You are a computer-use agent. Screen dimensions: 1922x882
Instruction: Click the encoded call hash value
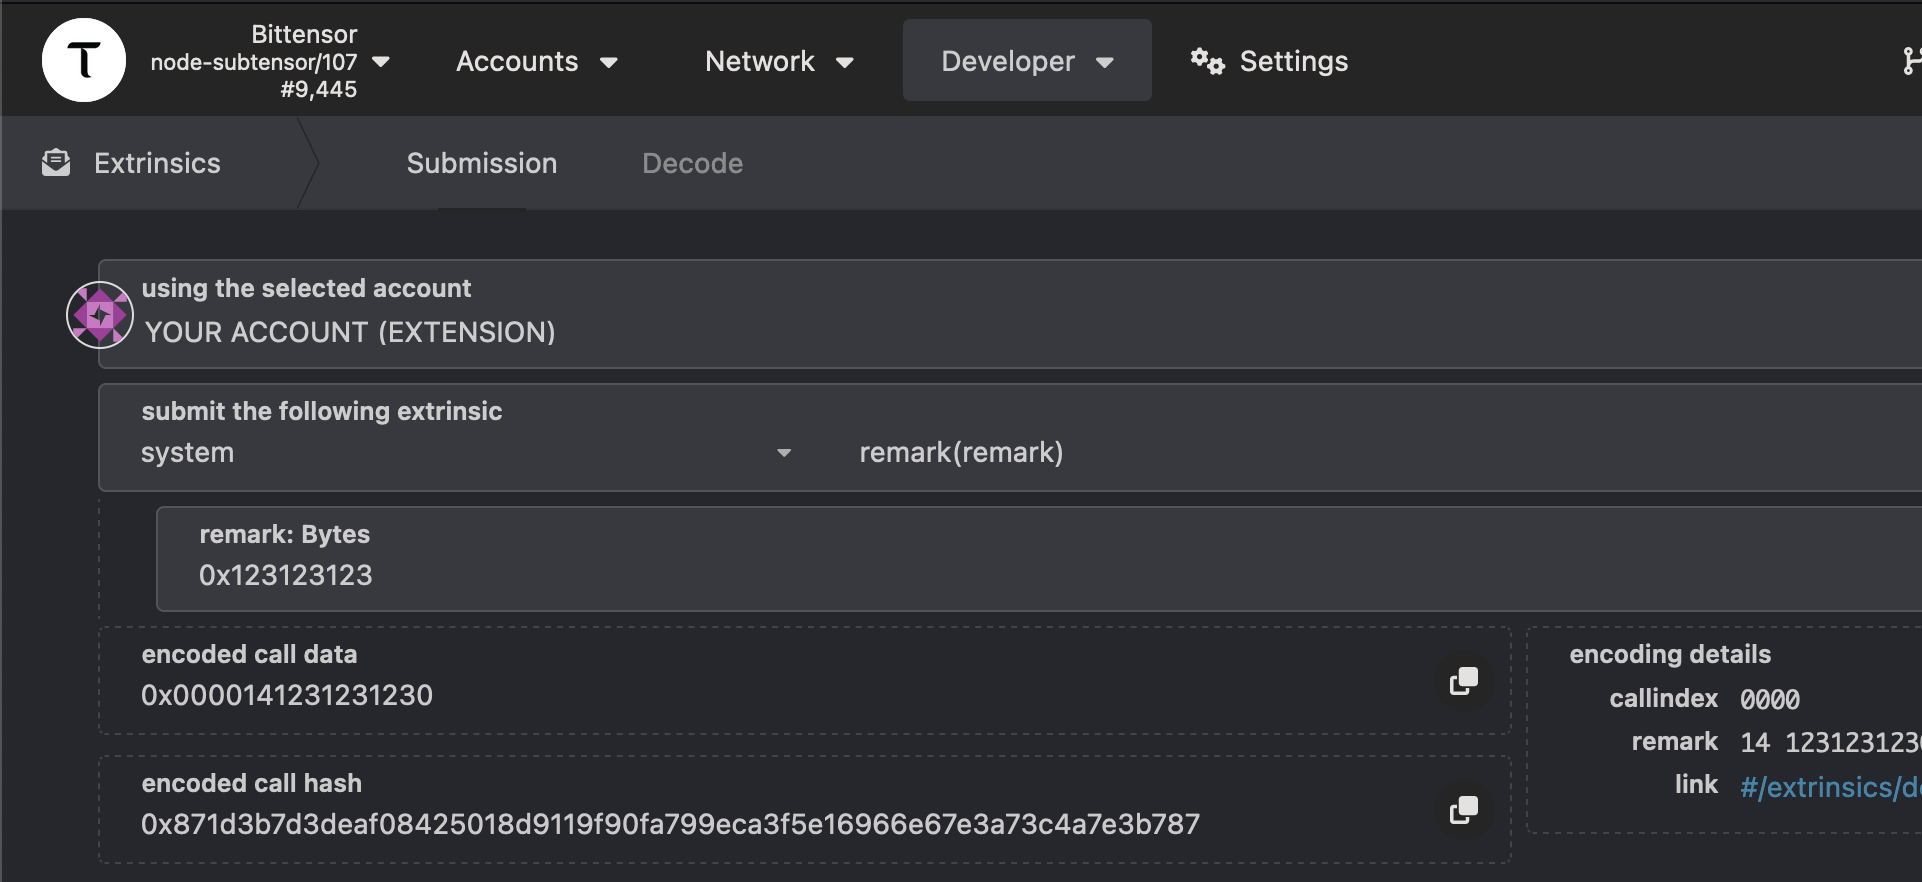[x=670, y=824]
